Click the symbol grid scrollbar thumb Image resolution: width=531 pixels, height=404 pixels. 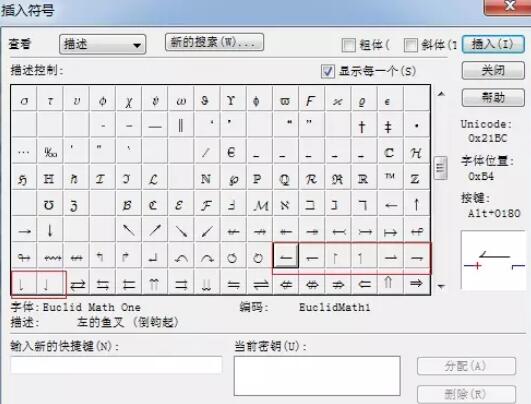pyautogui.click(x=441, y=168)
